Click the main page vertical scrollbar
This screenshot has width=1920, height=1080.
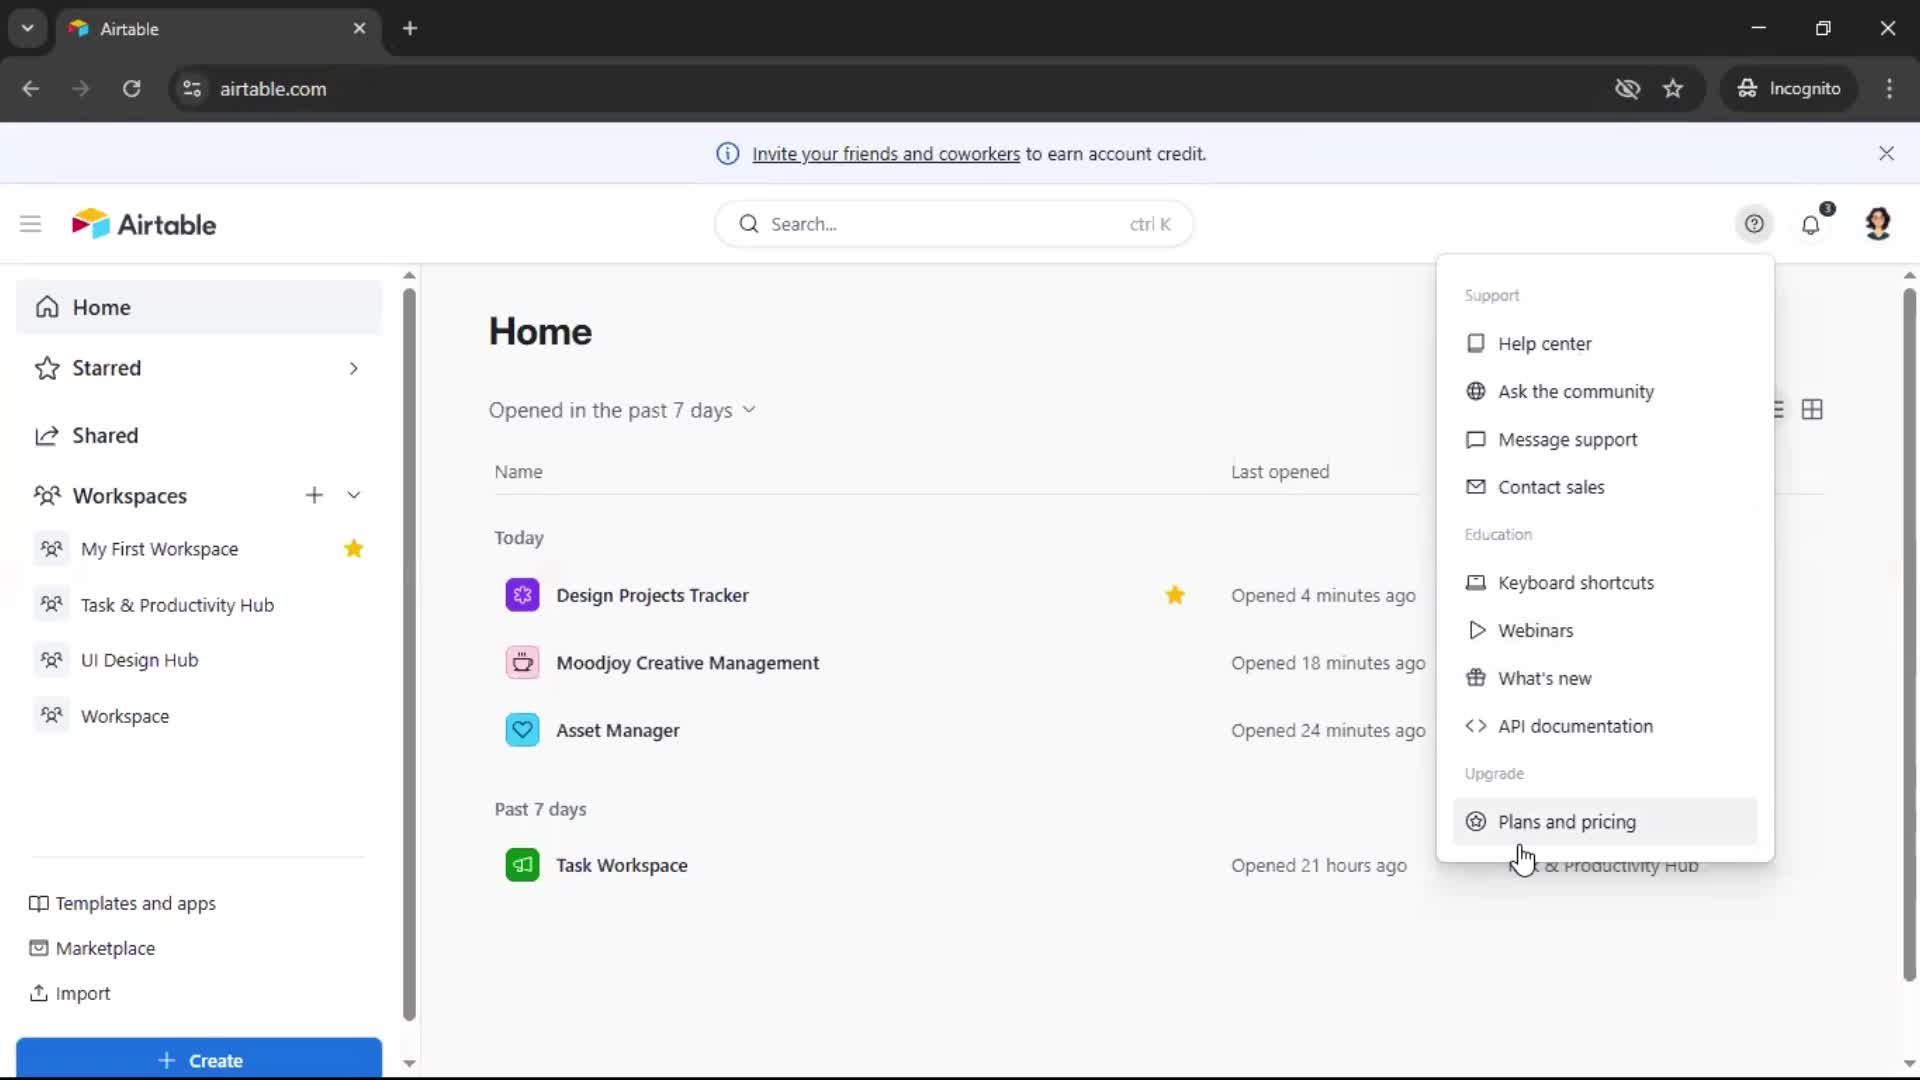(x=1909, y=635)
